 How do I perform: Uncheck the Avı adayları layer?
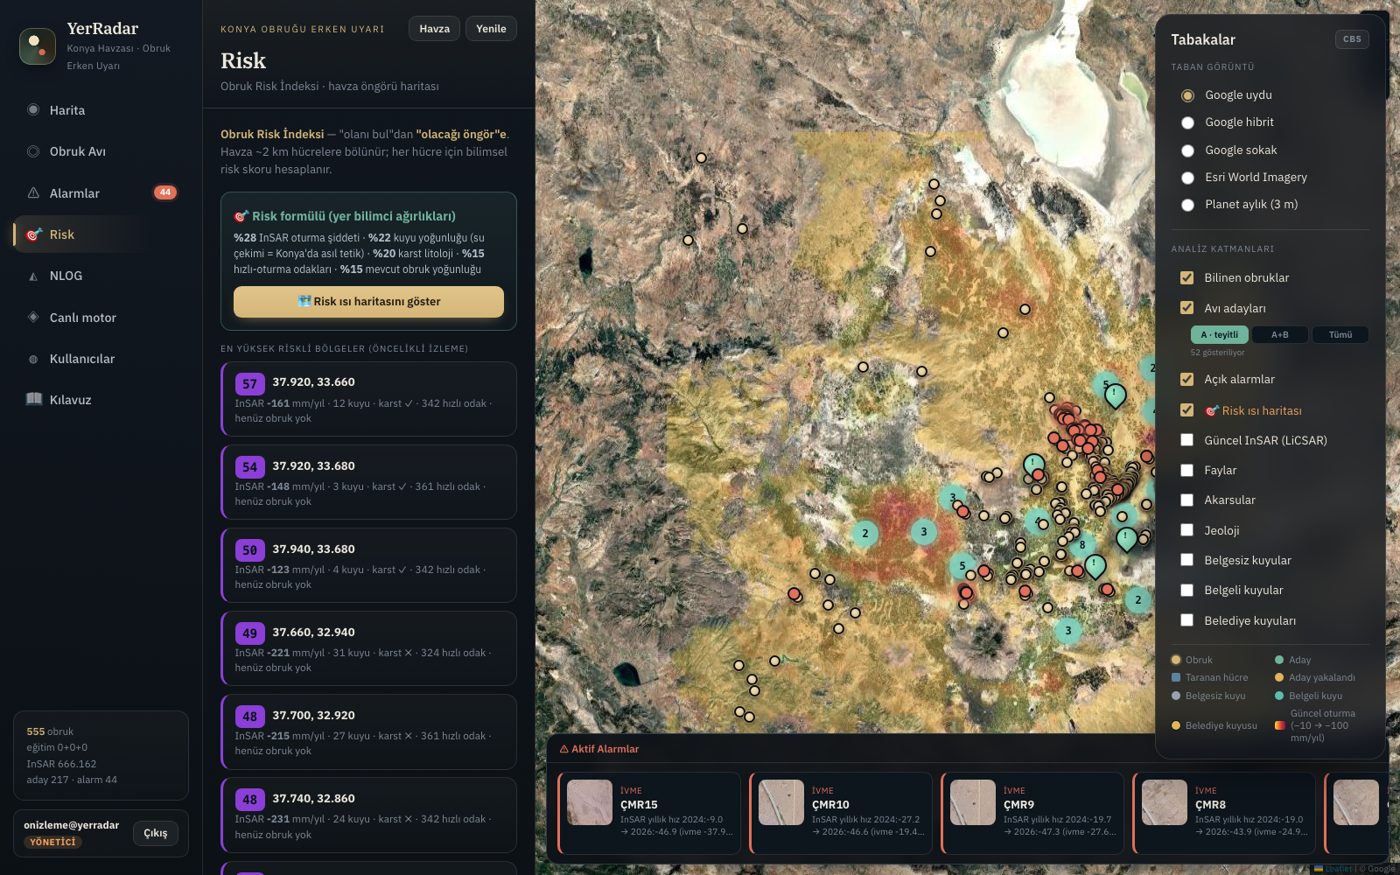[x=1187, y=308]
